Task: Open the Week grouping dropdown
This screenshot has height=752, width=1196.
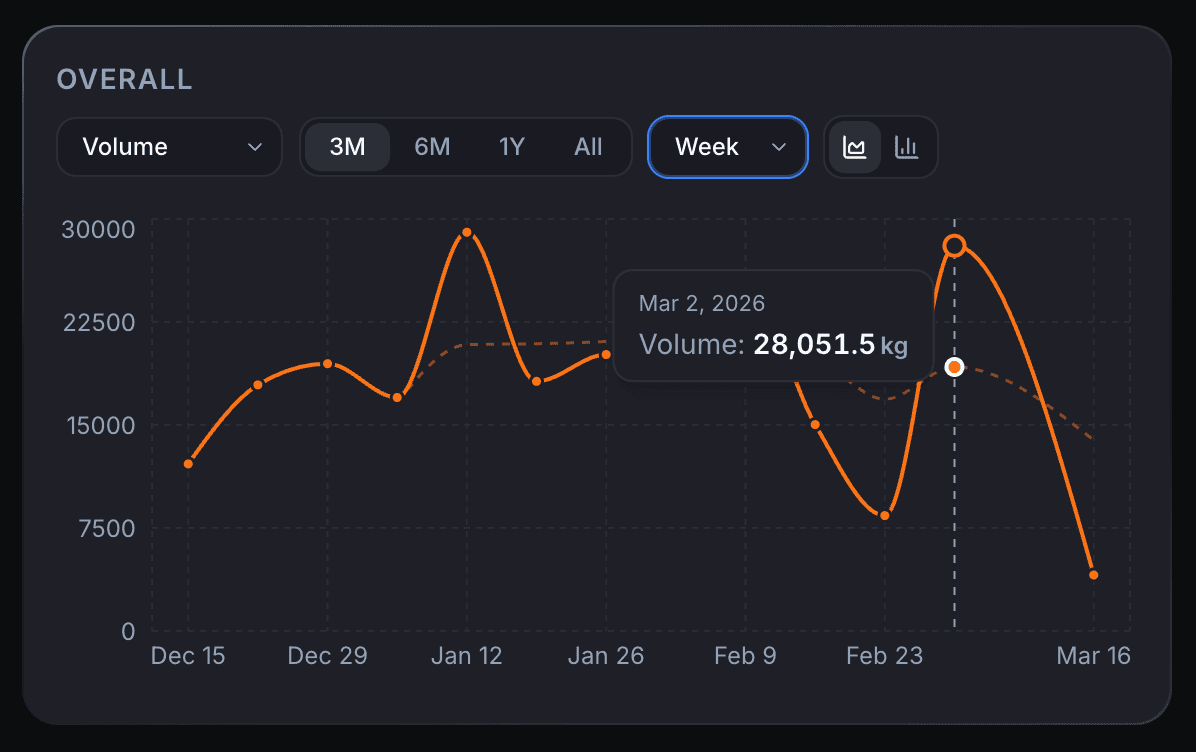Action: point(727,147)
